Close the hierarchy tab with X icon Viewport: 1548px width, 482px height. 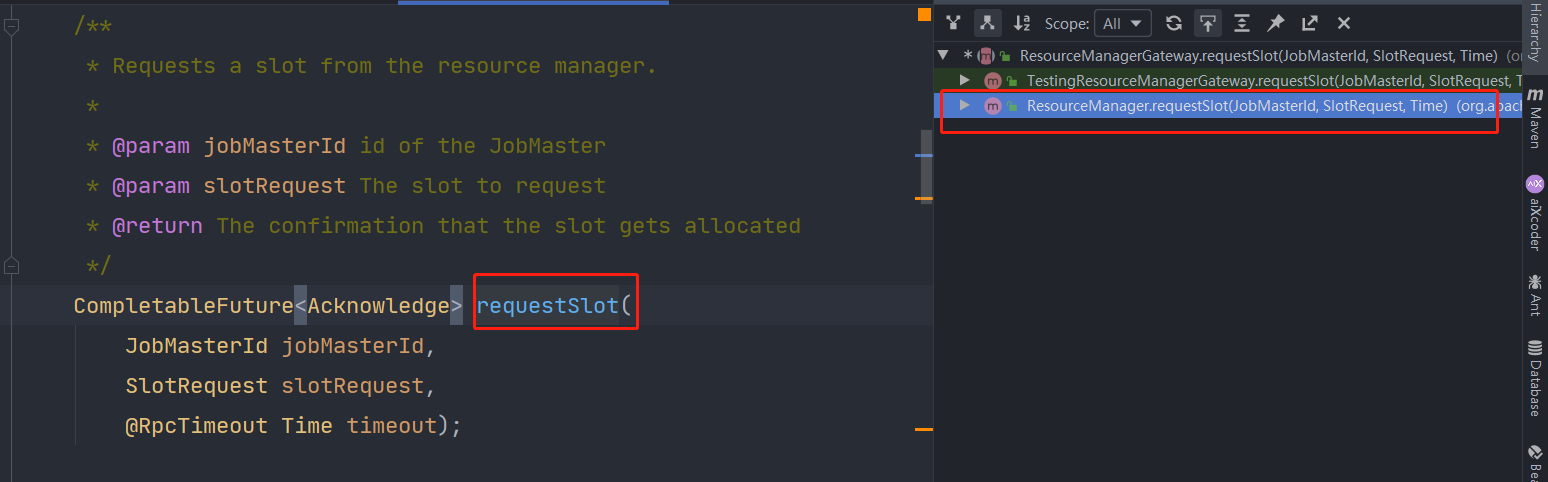(1344, 23)
